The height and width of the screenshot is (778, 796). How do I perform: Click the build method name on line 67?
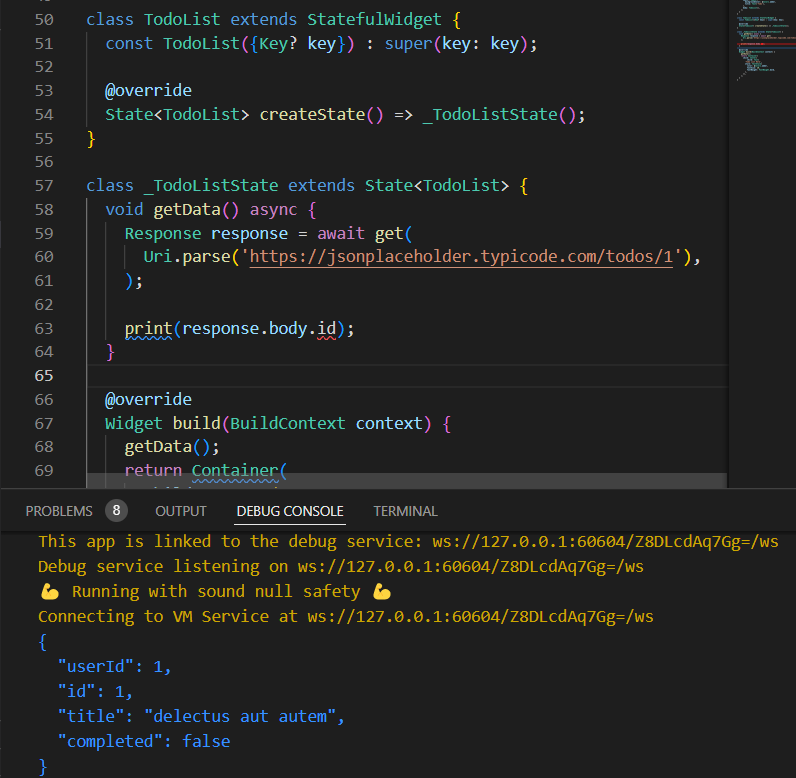tap(196, 424)
